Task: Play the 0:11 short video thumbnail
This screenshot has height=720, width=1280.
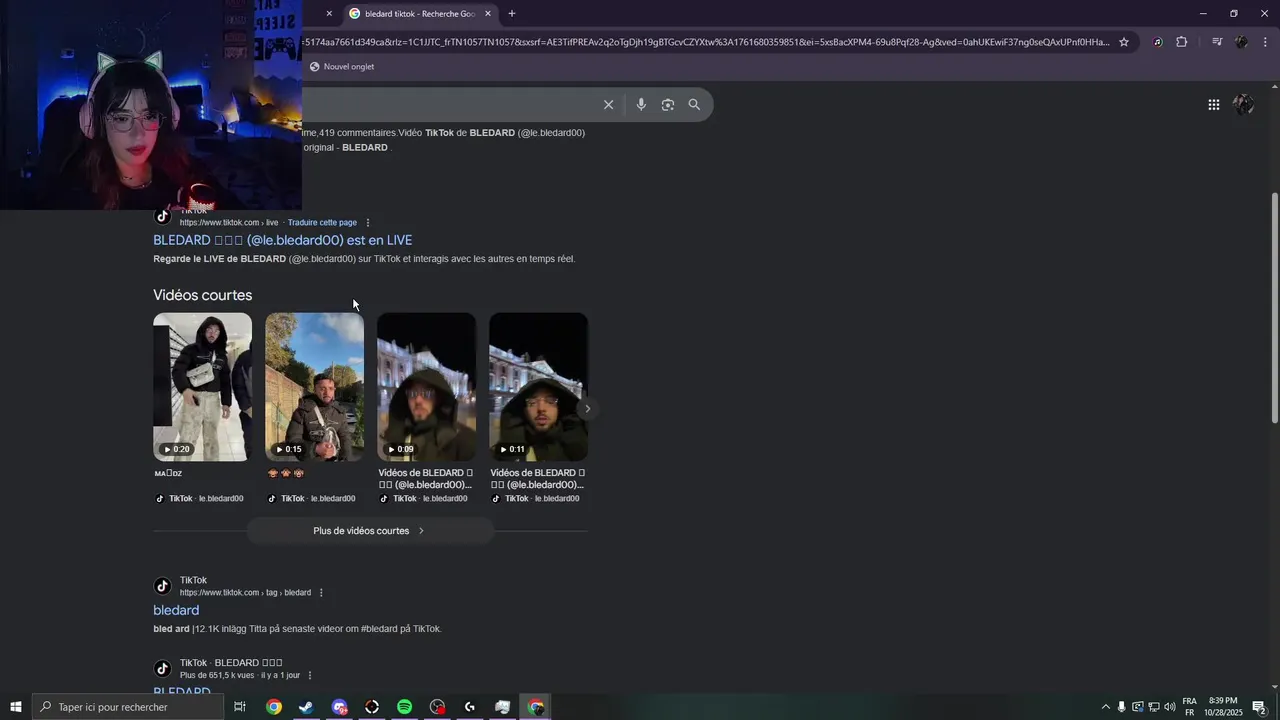Action: click(538, 387)
